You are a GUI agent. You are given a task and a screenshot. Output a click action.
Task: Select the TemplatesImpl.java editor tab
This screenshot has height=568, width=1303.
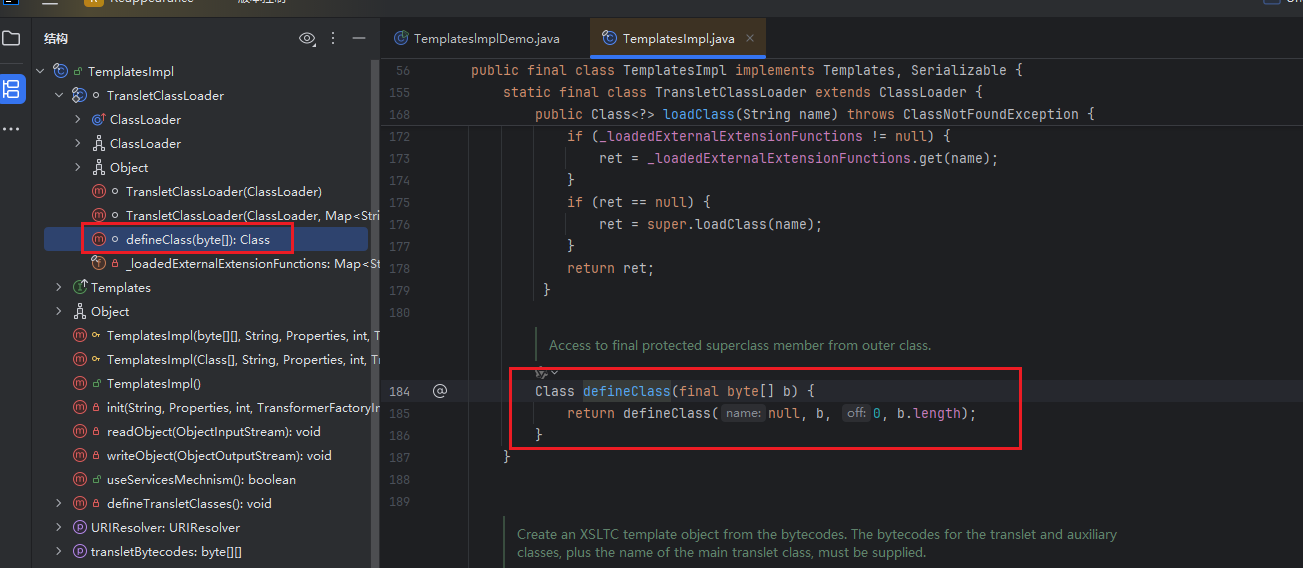coord(677,39)
